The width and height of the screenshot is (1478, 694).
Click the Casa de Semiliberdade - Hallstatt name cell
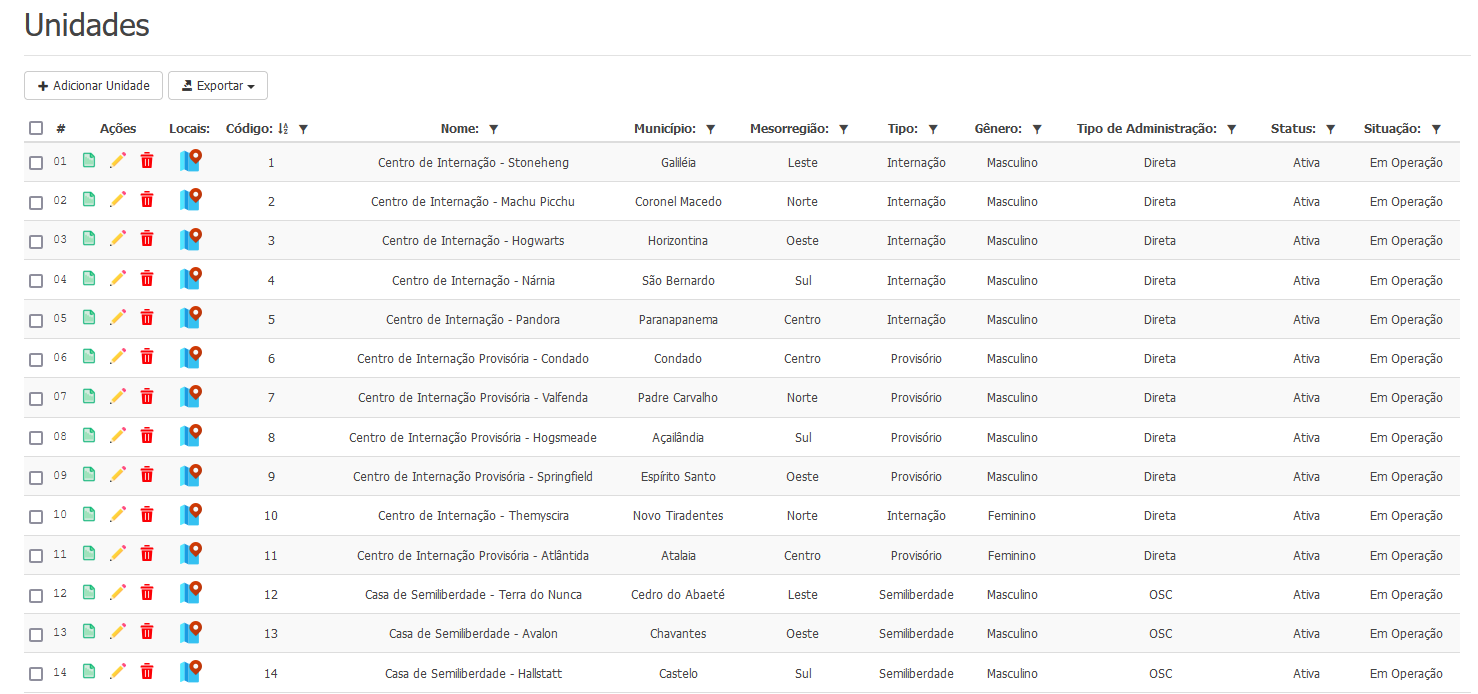point(472,673)
